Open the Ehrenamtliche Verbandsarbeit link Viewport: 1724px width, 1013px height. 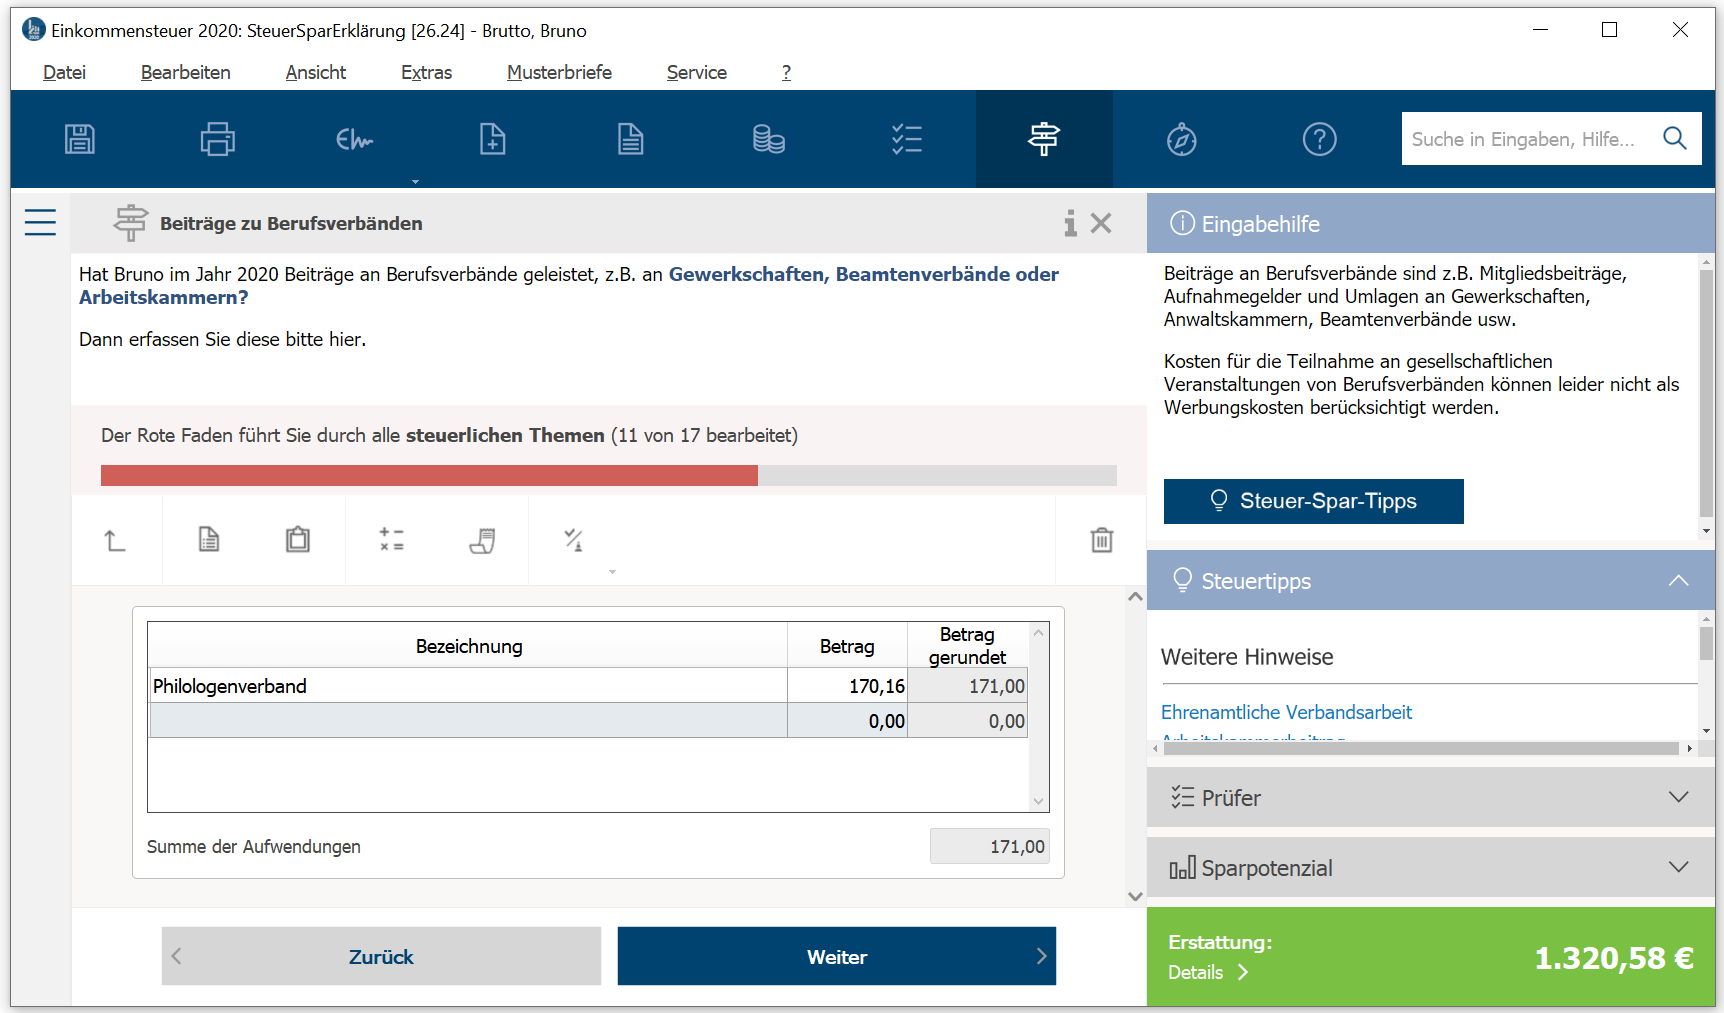(x=1286, y=712)
